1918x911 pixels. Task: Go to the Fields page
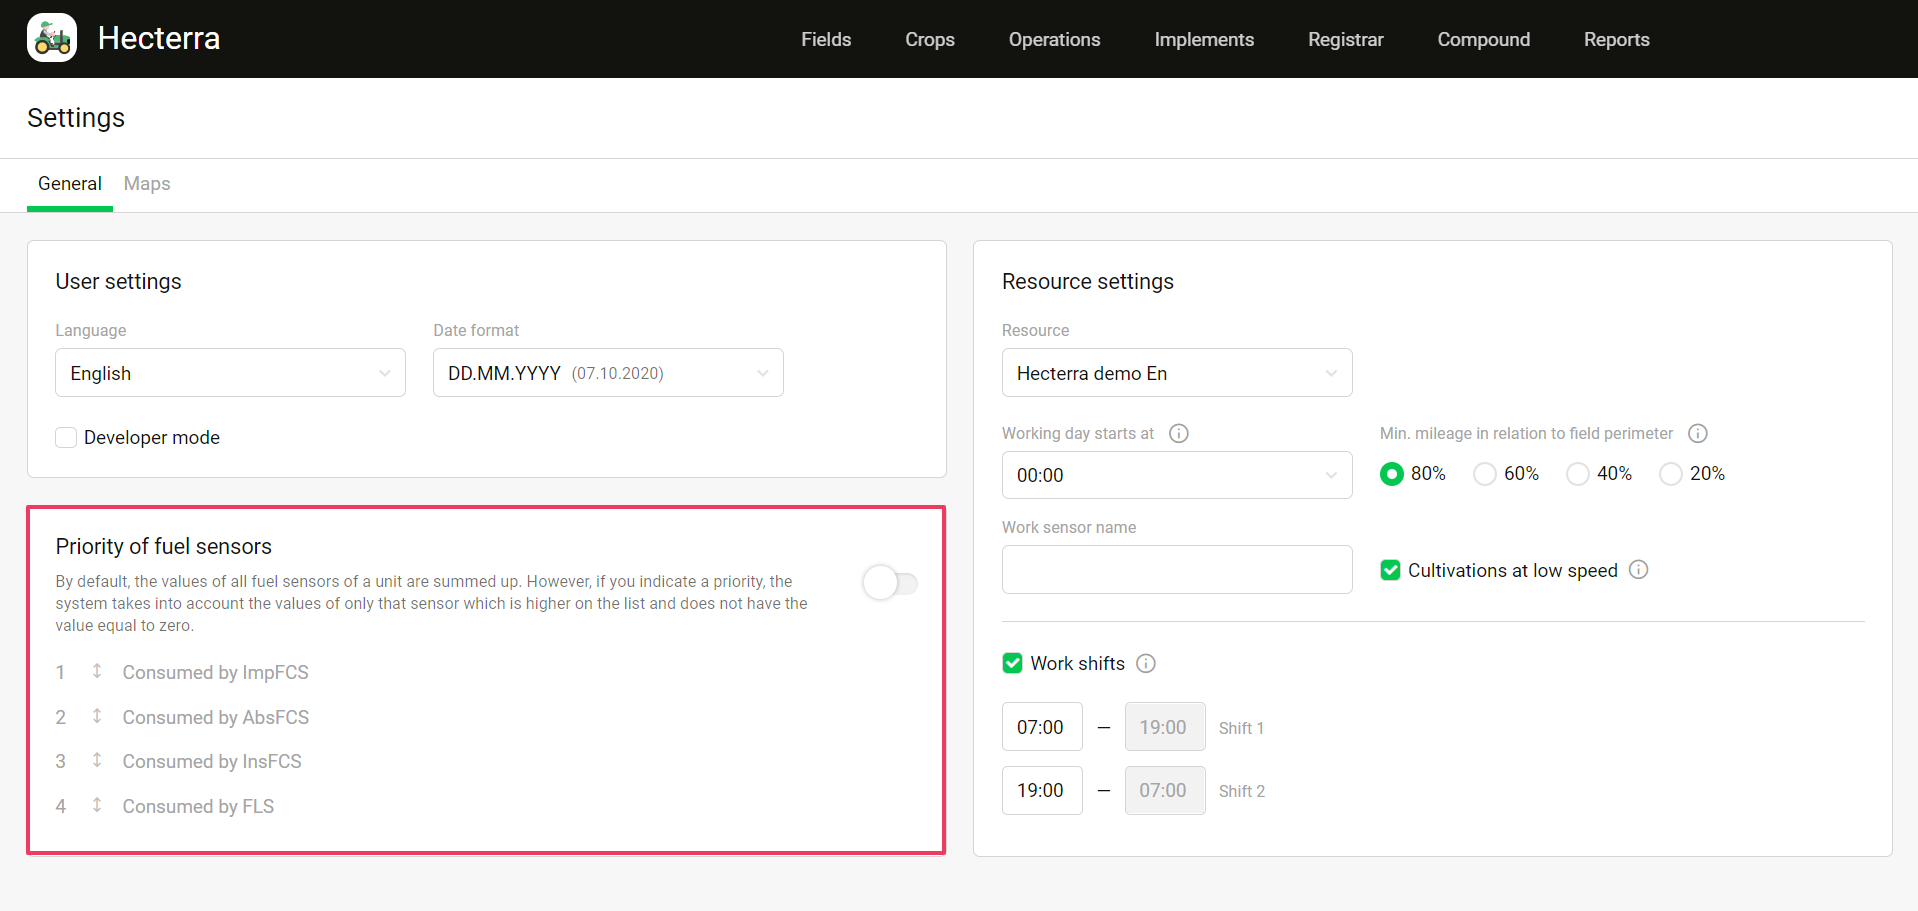click(x=826, y=40)
